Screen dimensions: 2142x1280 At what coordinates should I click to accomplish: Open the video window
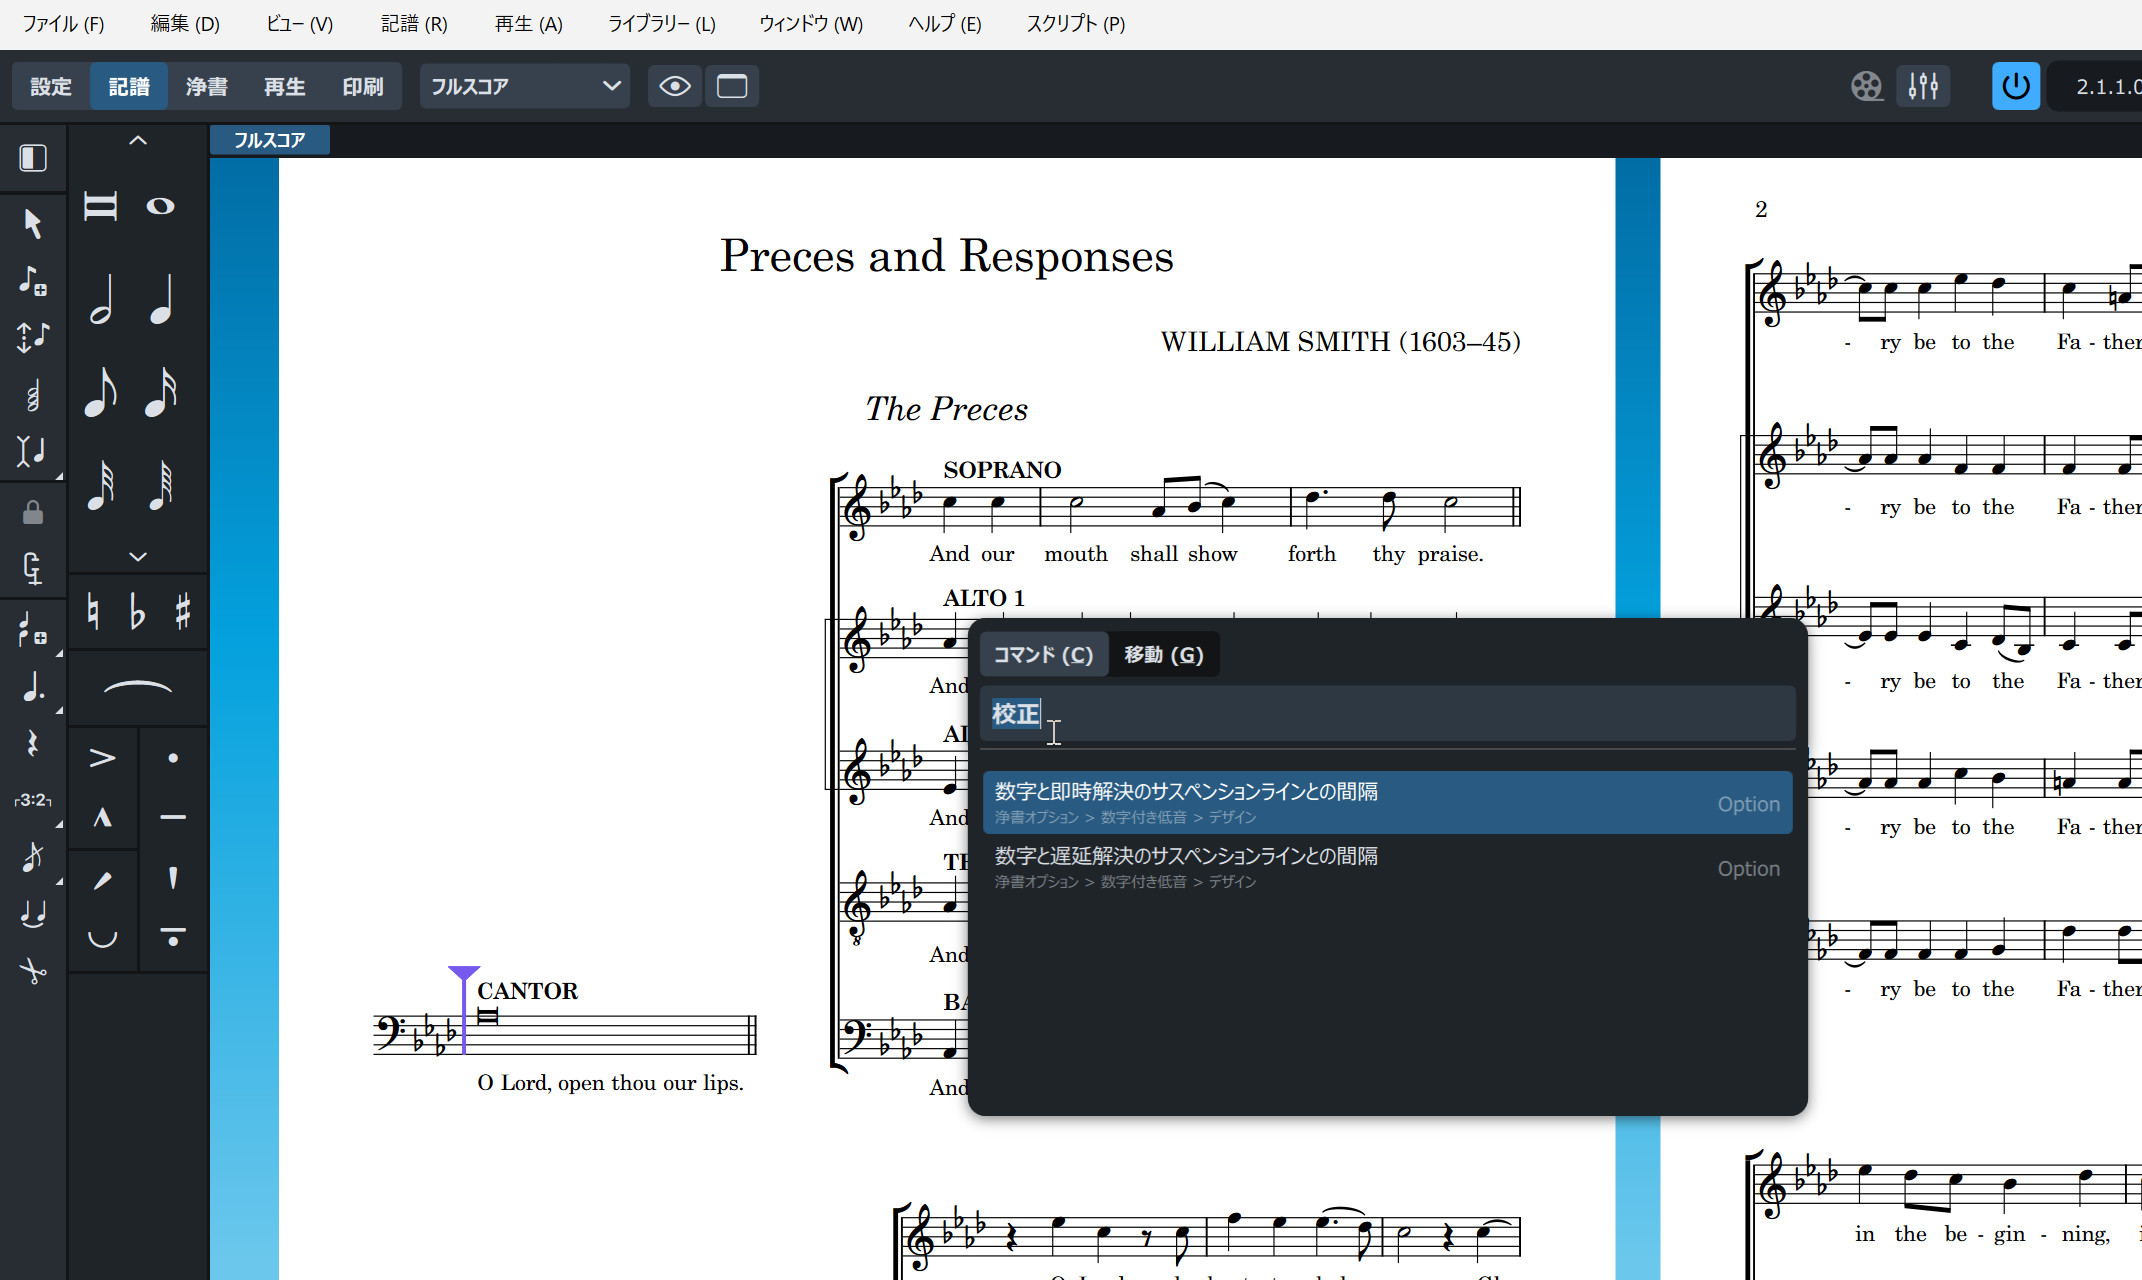pyautogui.click(x=1866, y=87)
